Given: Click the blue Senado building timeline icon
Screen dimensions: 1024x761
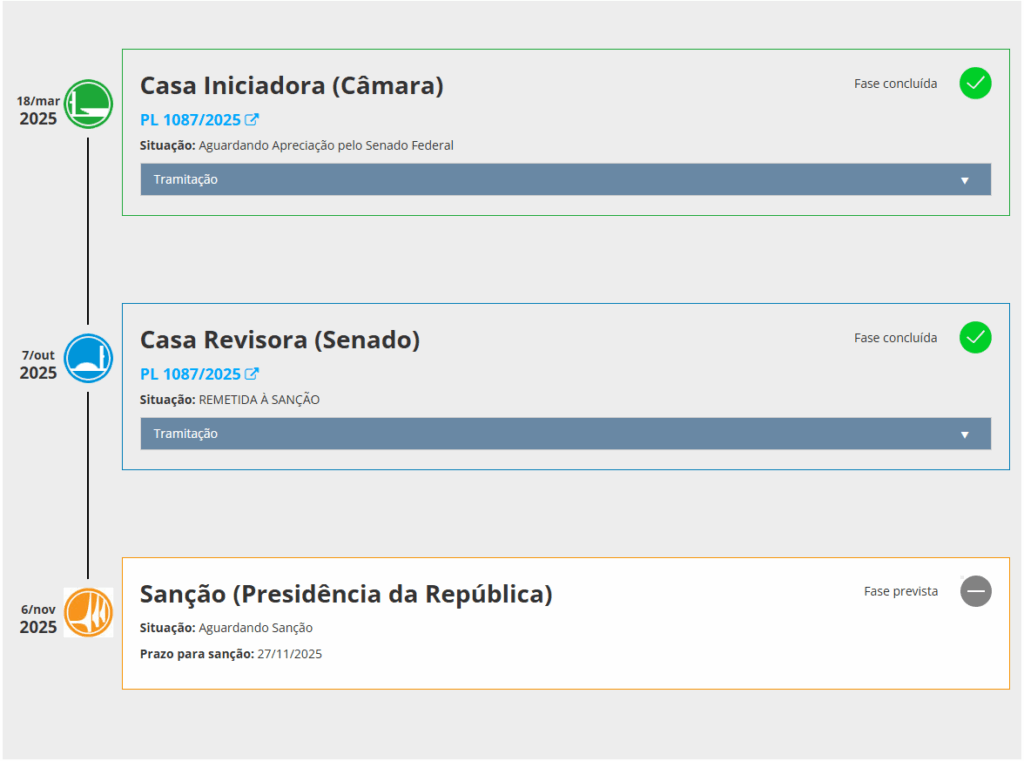Looking at the screenshot, I should point(88,358).
